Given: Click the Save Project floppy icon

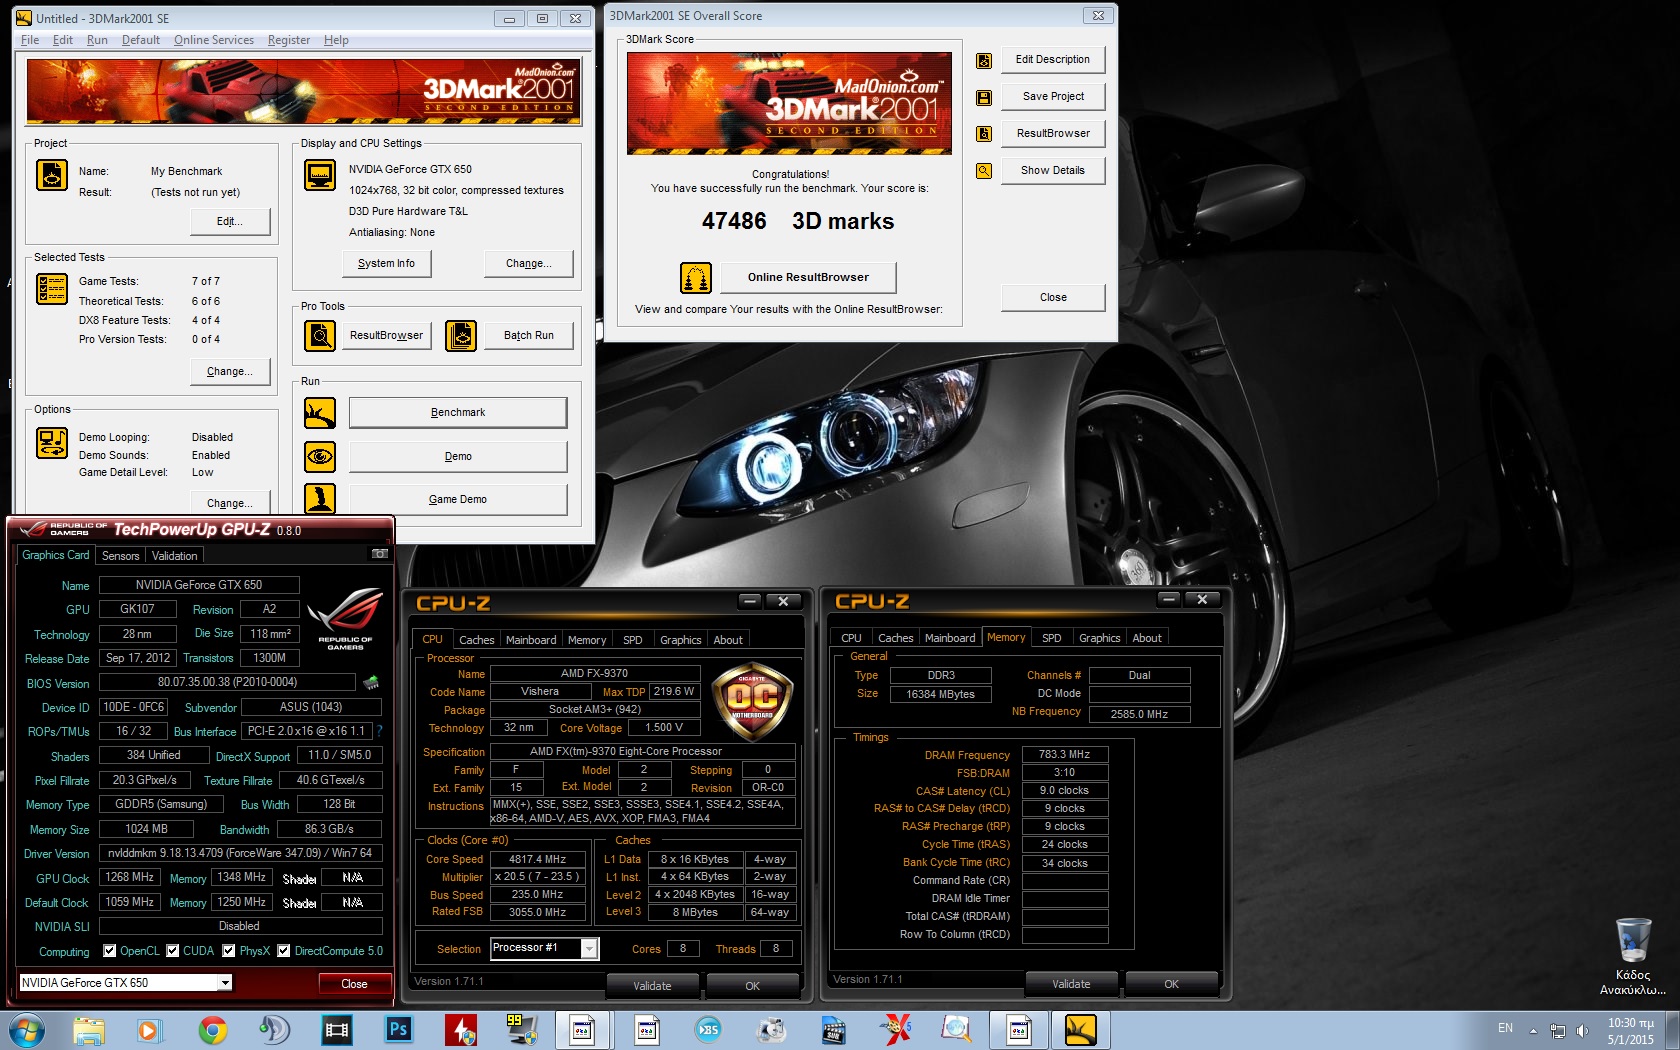Looking at the screenshot, I should click(984, 98).
